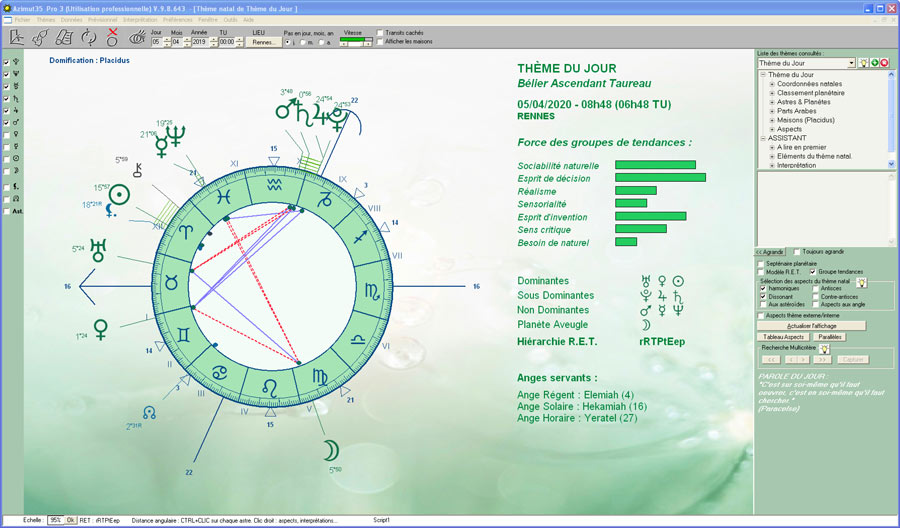Image resolution: width=900 pixels, height=528 pixels.
Task: Click the Sun symbol on the chart
Action: [x=120, y=195]
